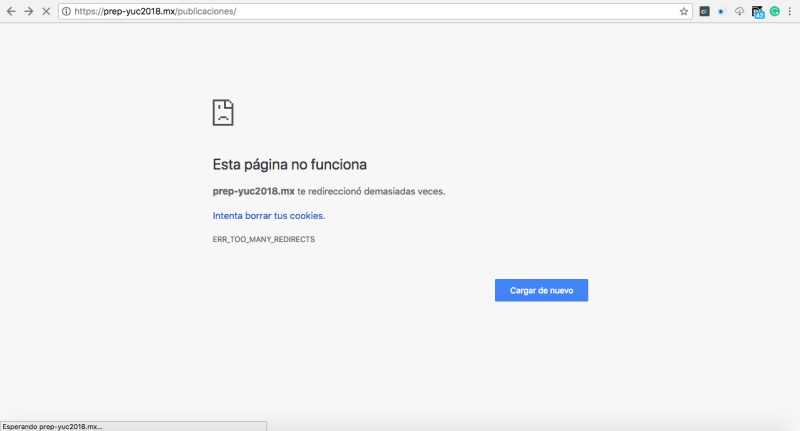Click the sad page error icon

(223, 112)
